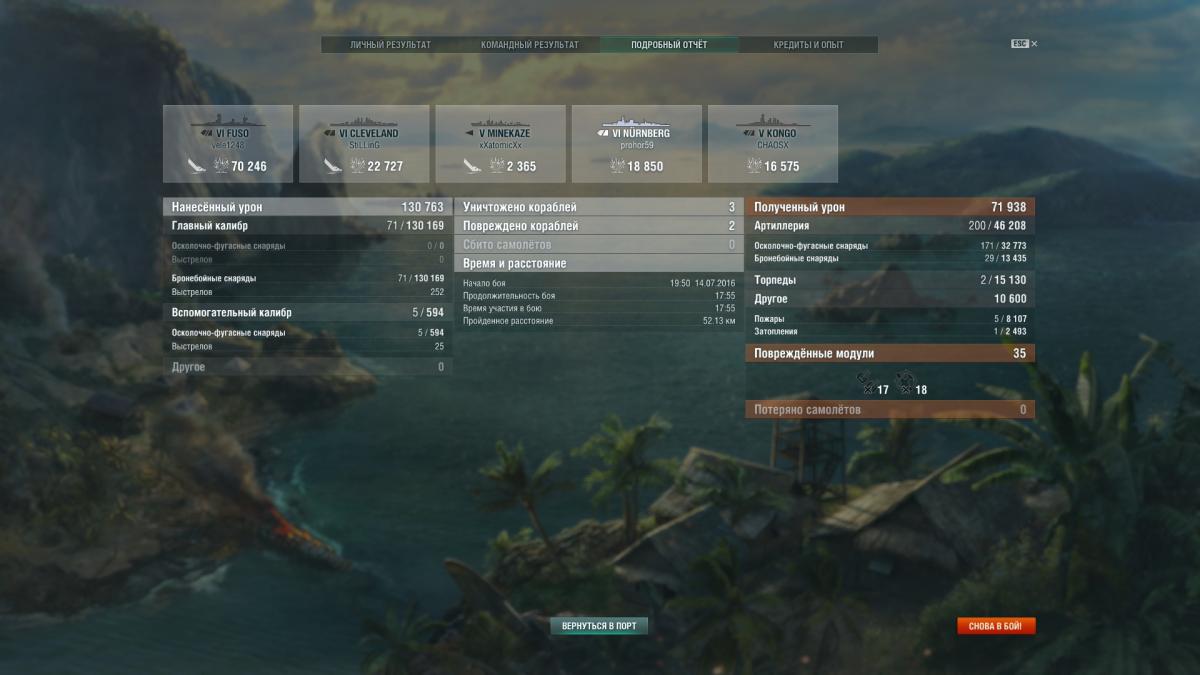Click the Вернуться в порт button

(599, 626)
